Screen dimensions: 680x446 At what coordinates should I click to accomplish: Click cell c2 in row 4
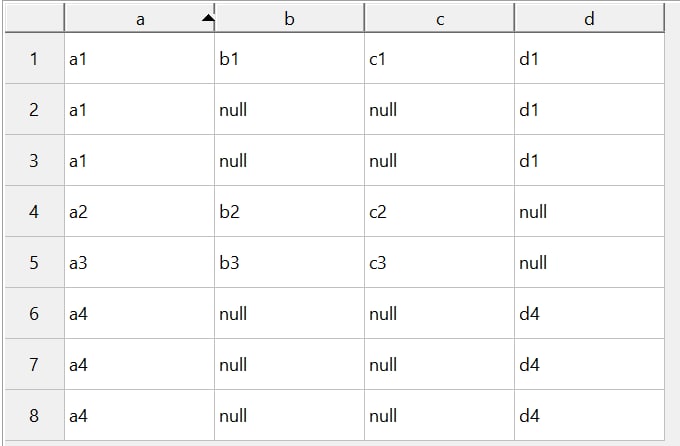pos(439,212)
